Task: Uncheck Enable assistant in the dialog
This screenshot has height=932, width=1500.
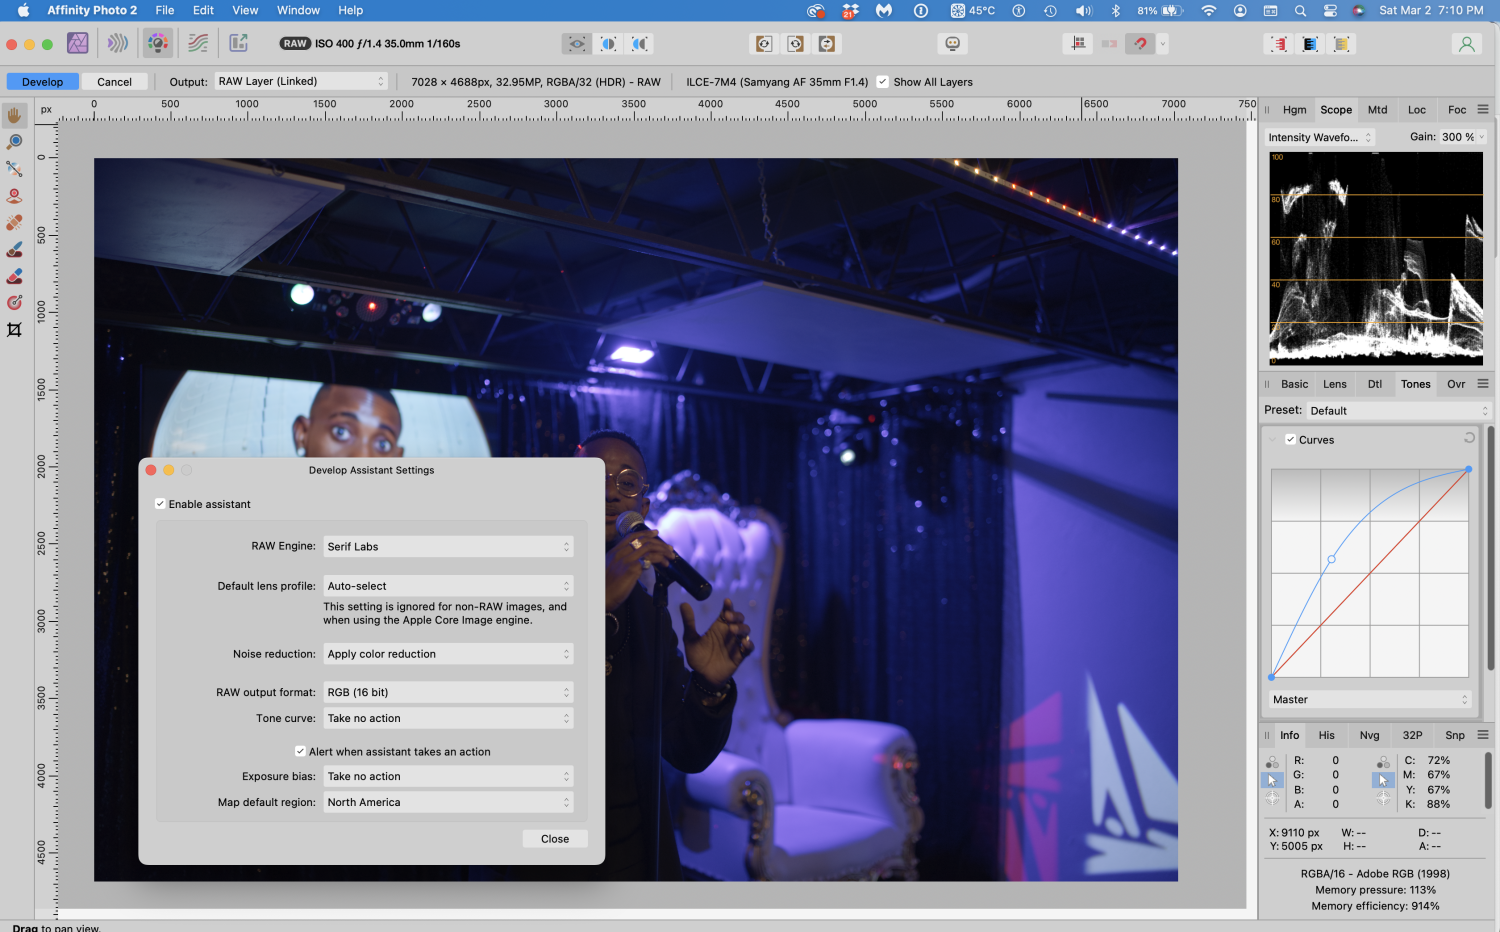Action: point(160,504)
